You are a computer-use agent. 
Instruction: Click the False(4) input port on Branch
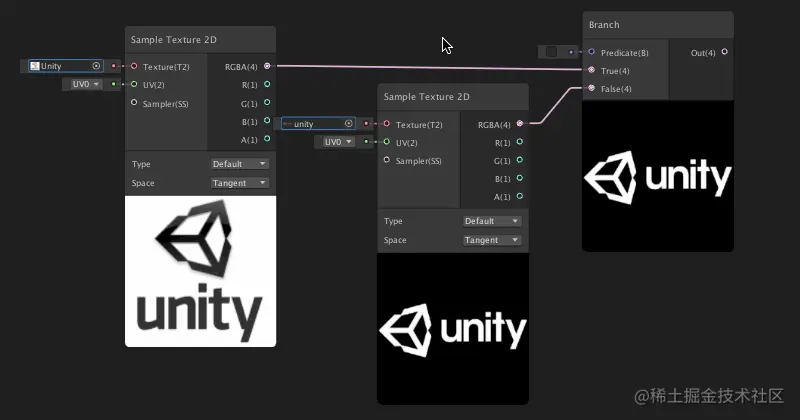[591, 88]
